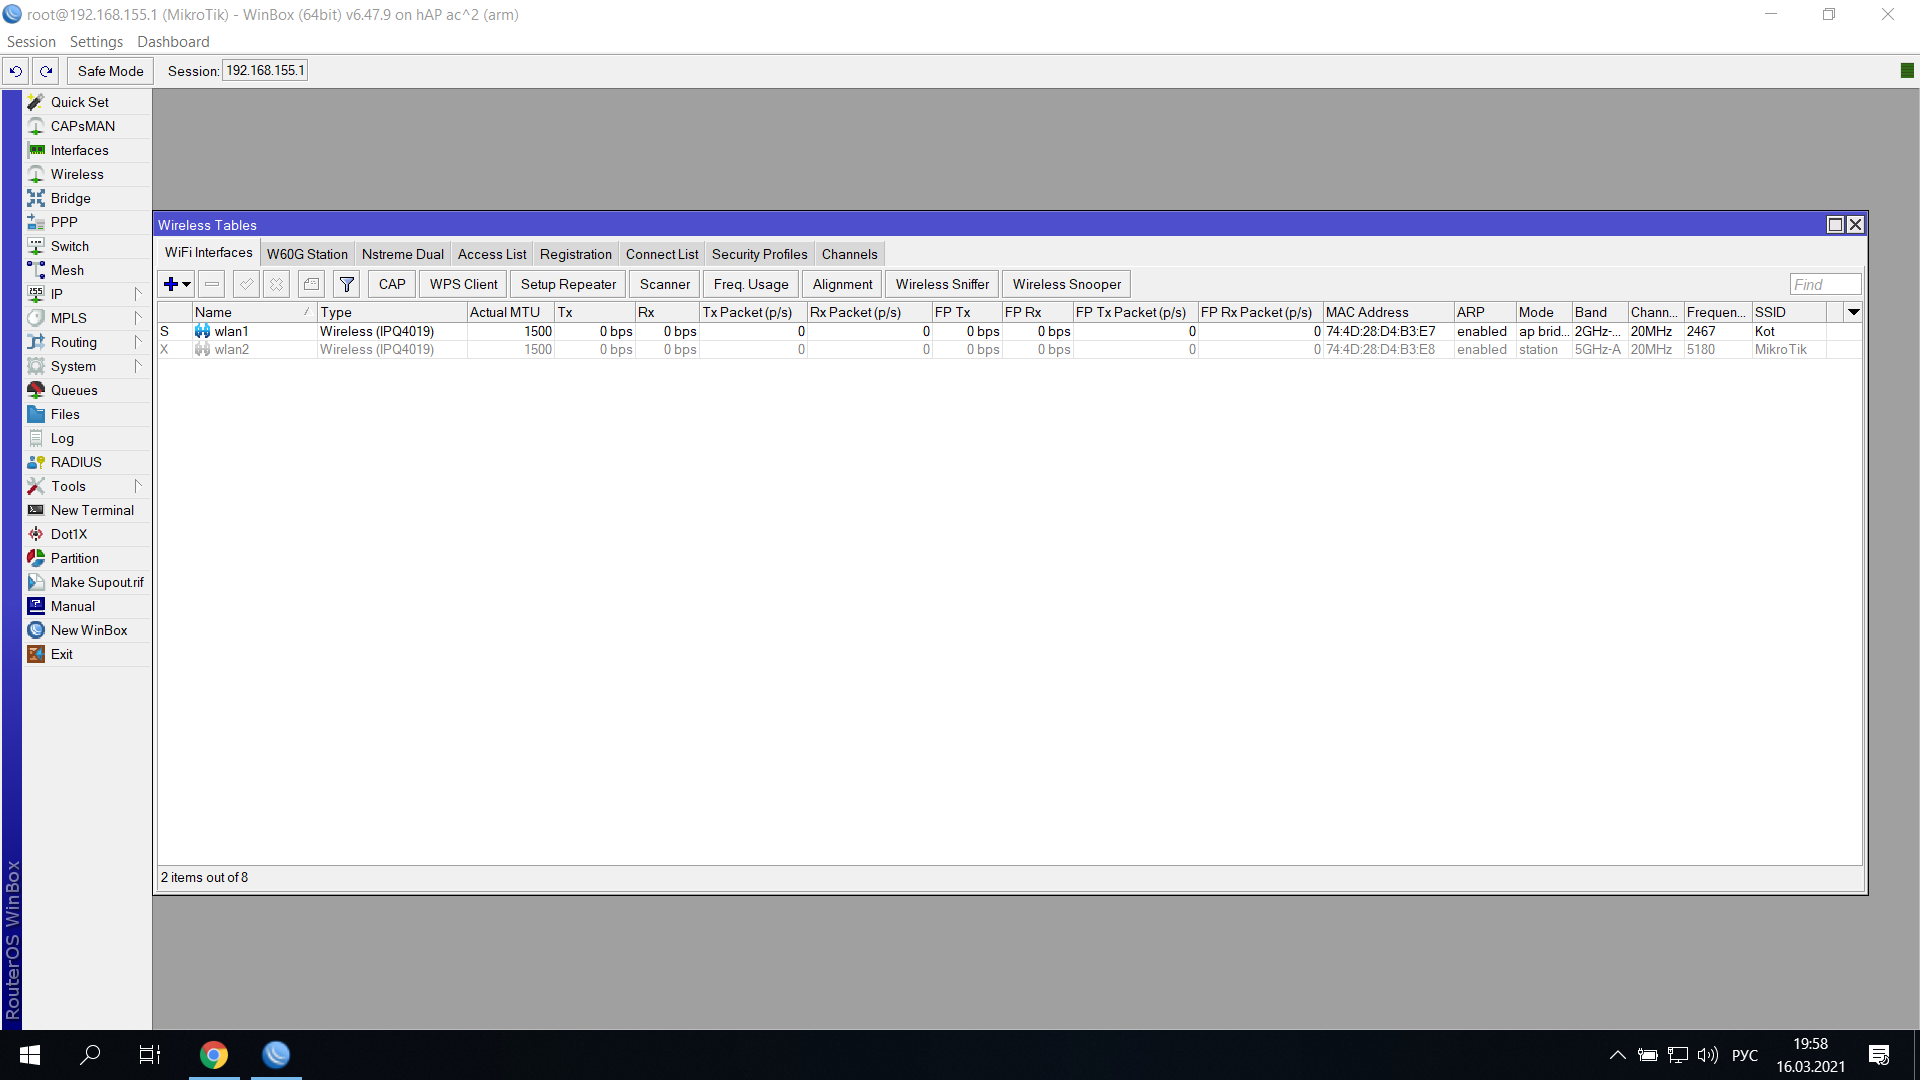
Task: Click the comment note toolbar icon
Action: coord(311,284)
